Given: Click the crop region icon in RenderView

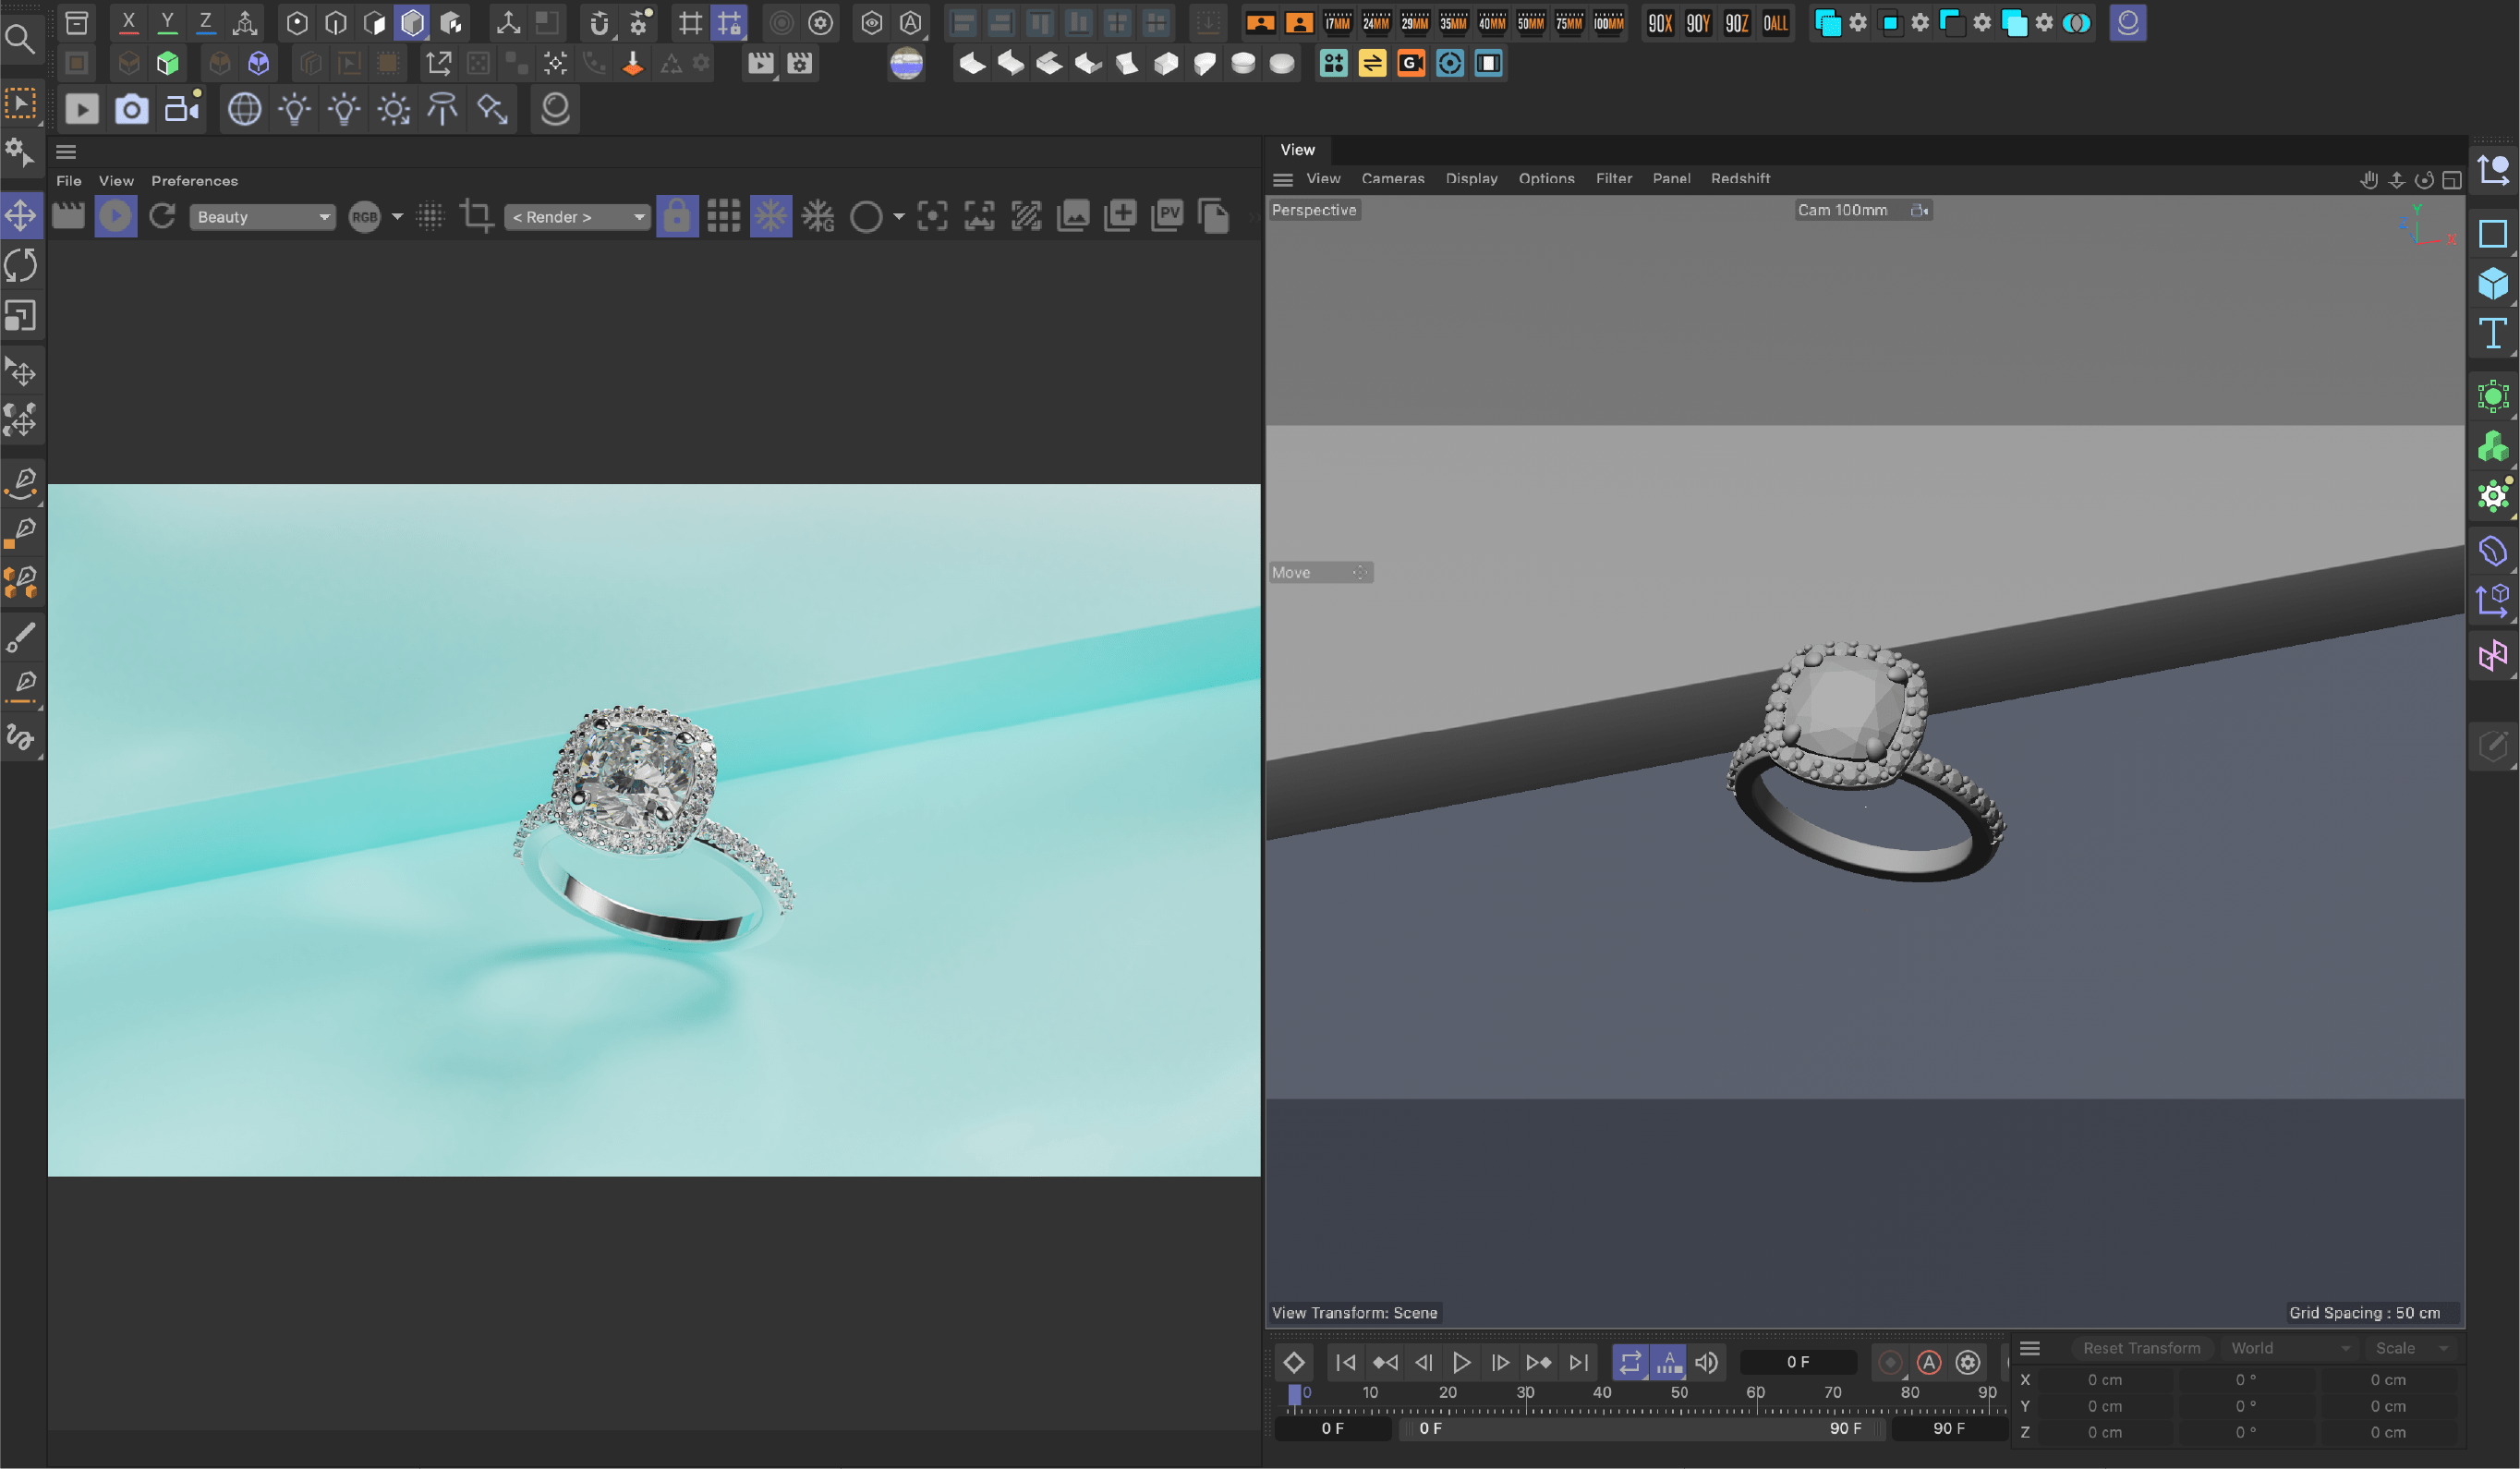Looking at the screenshot, I should 476,216.
